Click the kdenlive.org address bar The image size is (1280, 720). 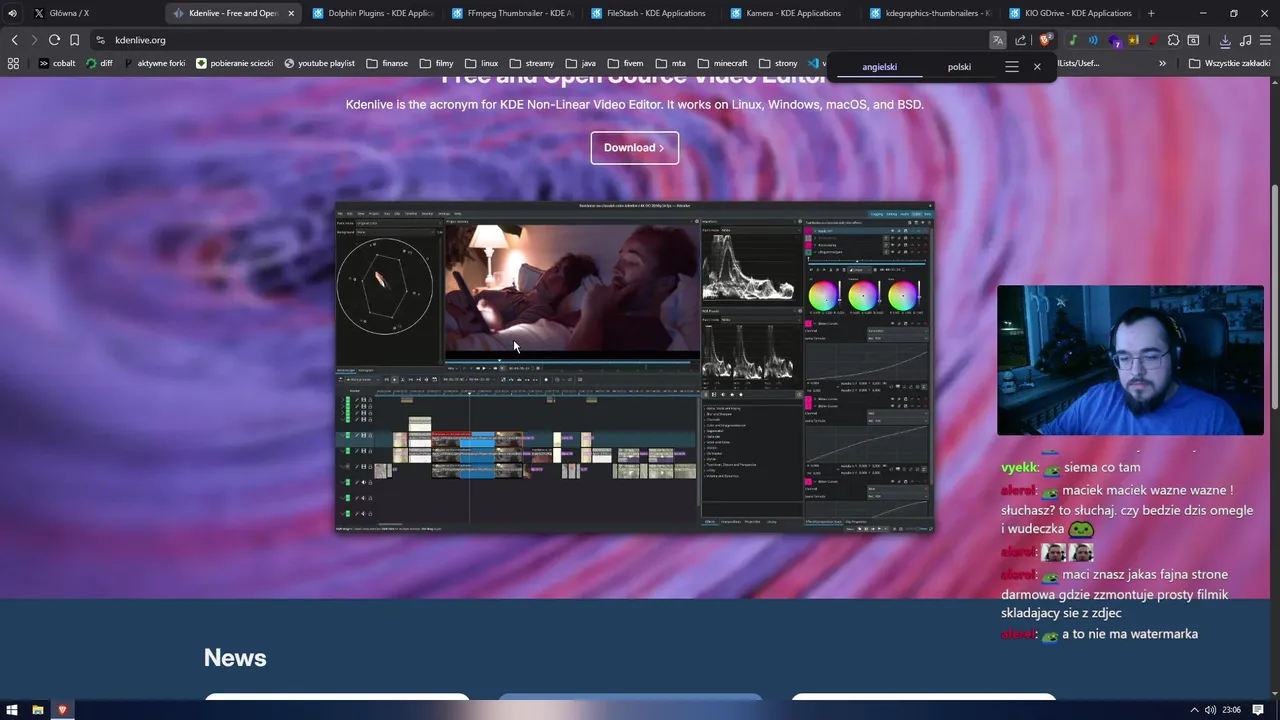click(540, 40)
